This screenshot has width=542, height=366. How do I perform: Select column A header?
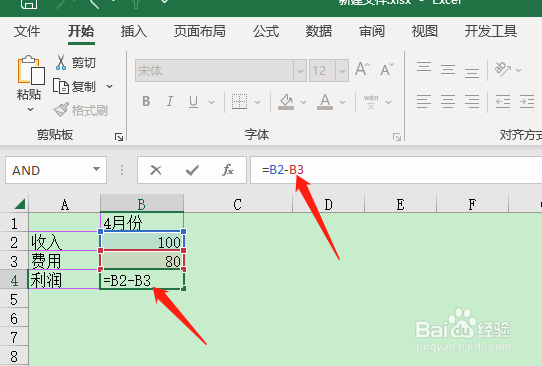tap(64, 204)
